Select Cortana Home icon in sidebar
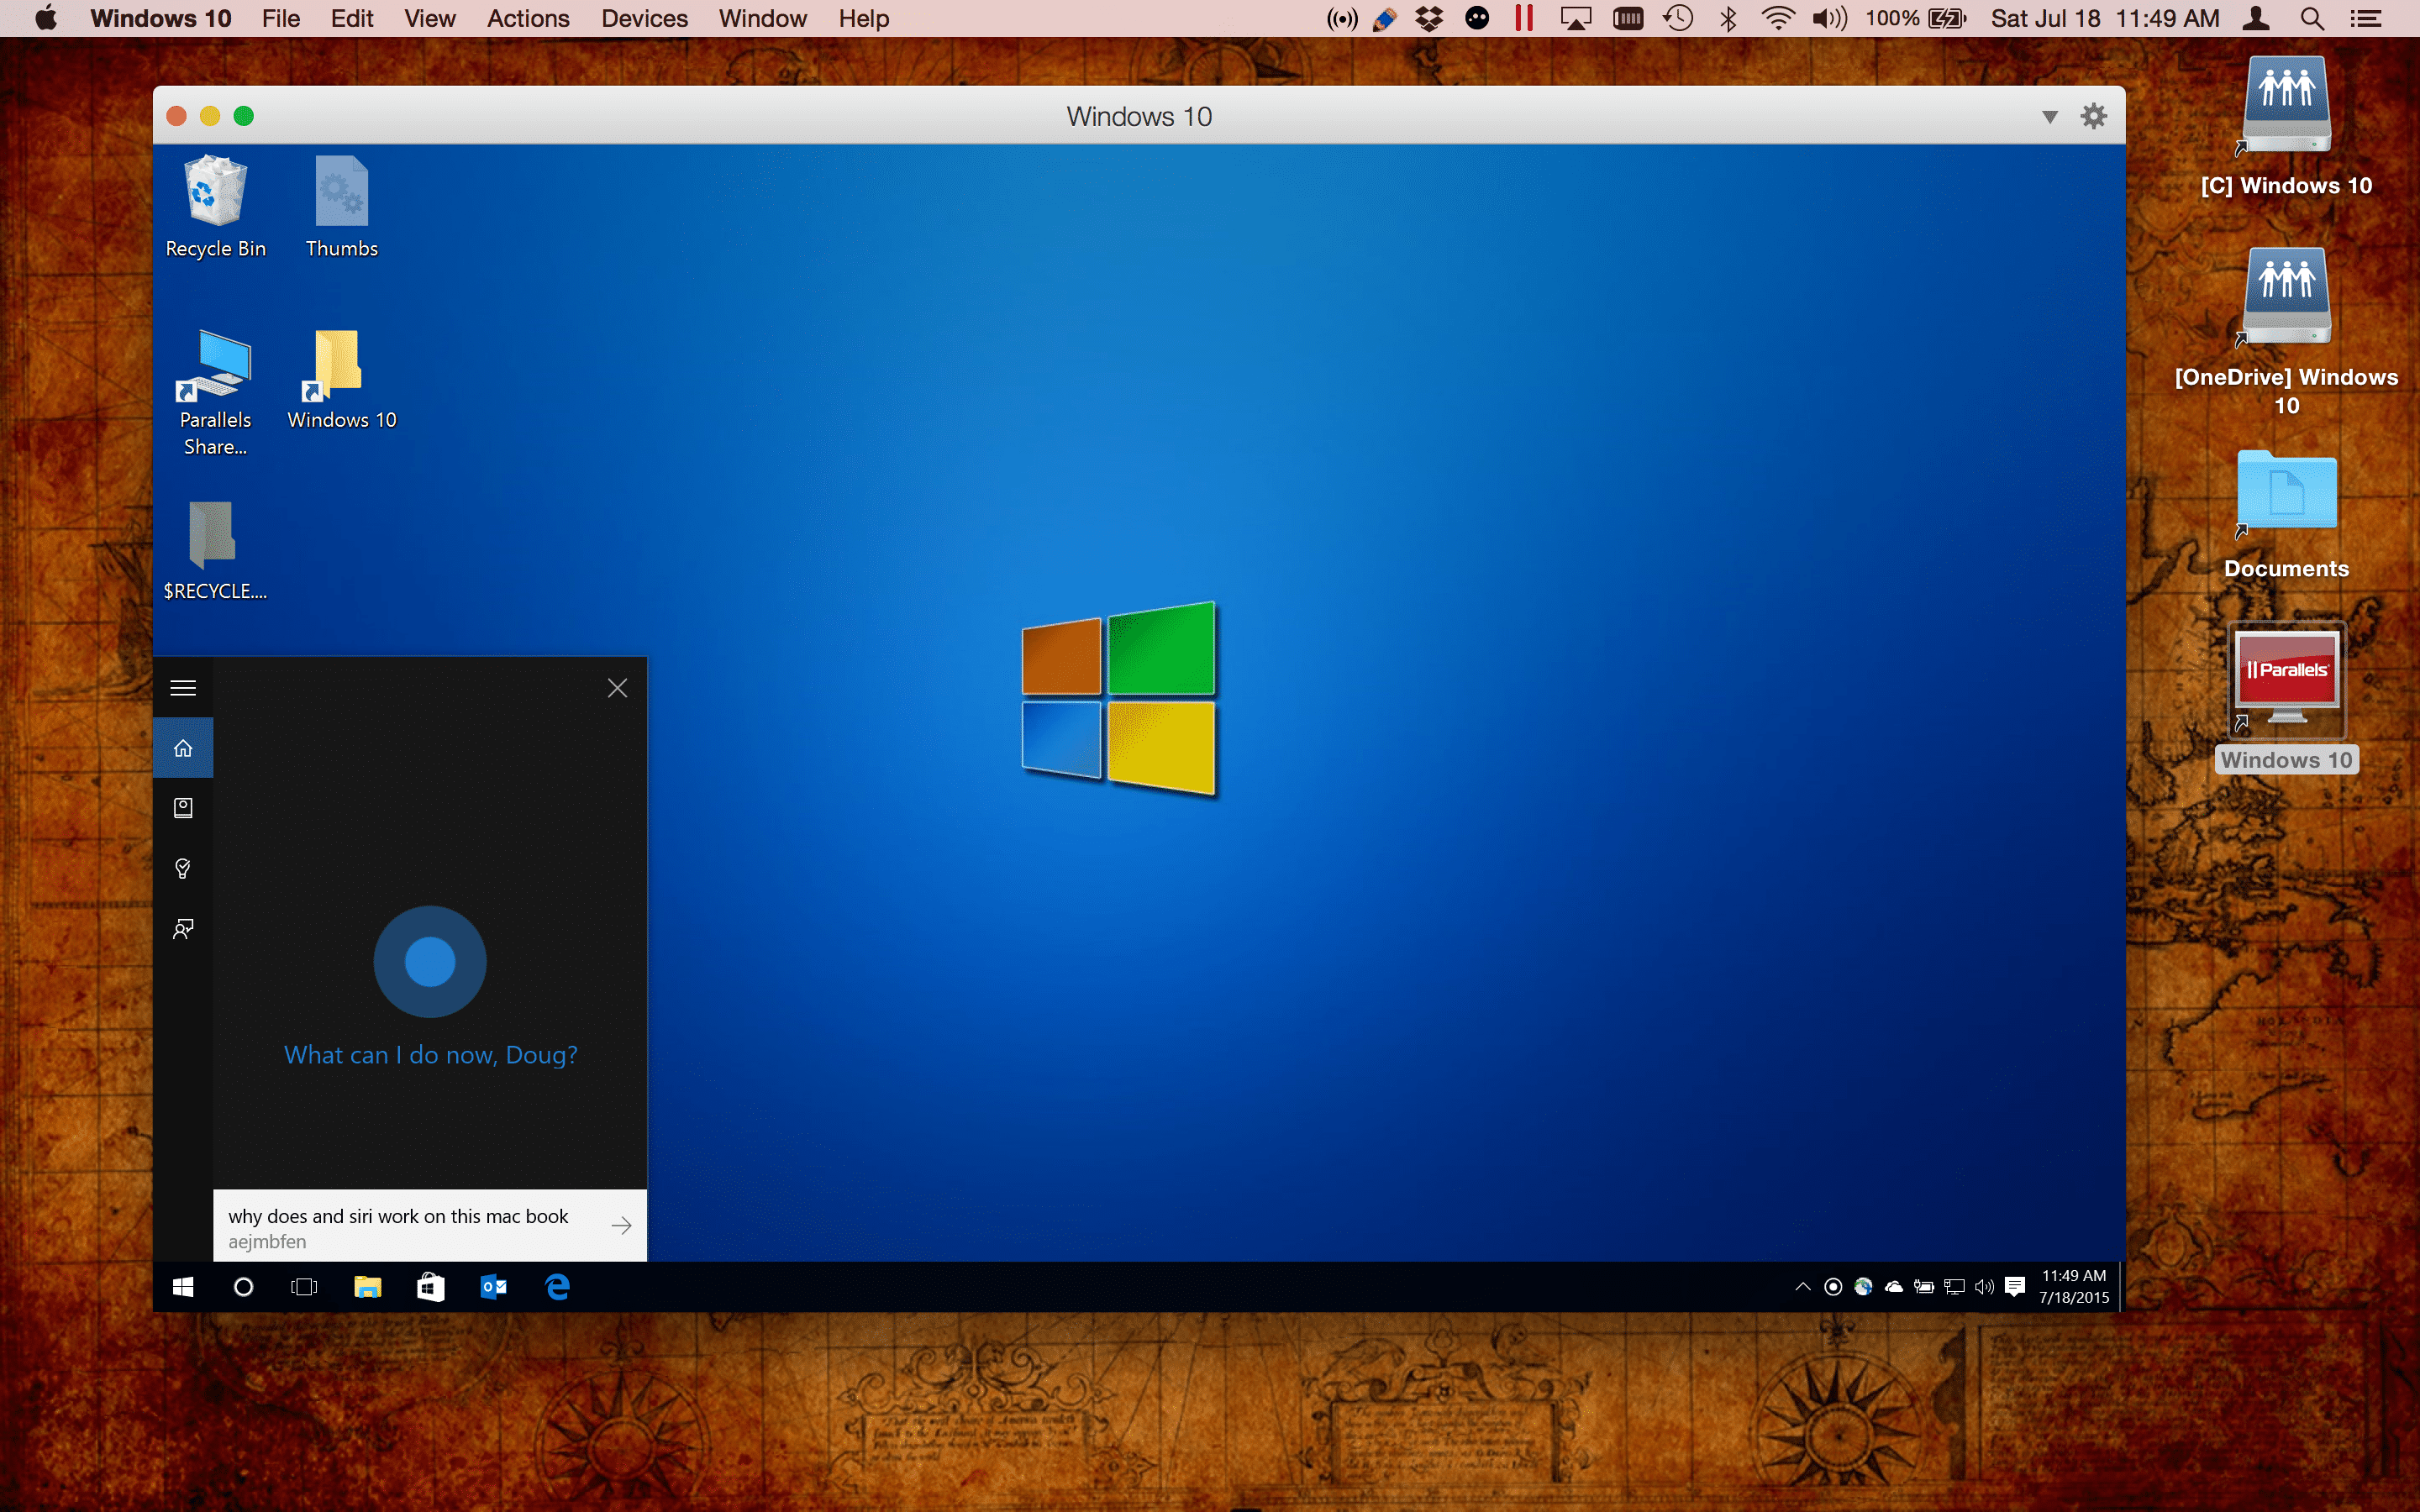Viewport: 2420px width, 1512px height. (183, 748)
